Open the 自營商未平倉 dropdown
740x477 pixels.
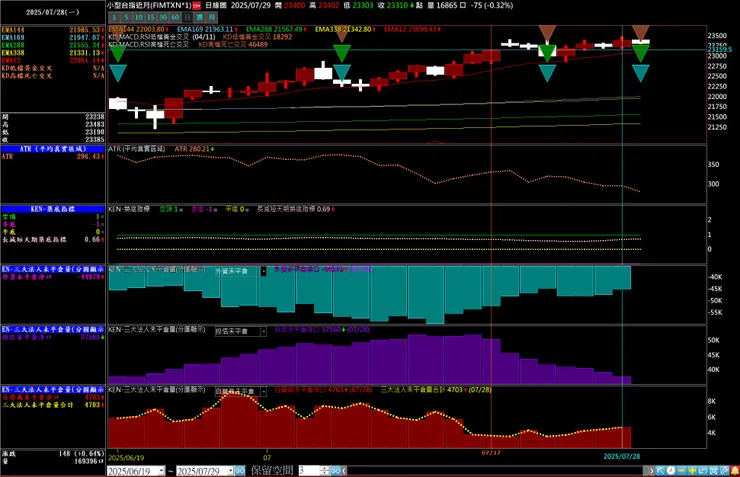pyautogui.click(x=263, y=391)
